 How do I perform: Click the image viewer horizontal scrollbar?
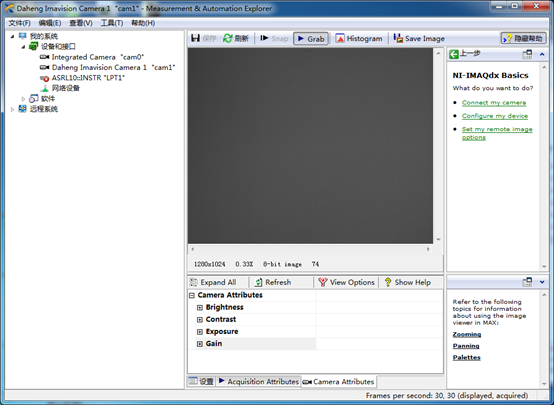310,249
